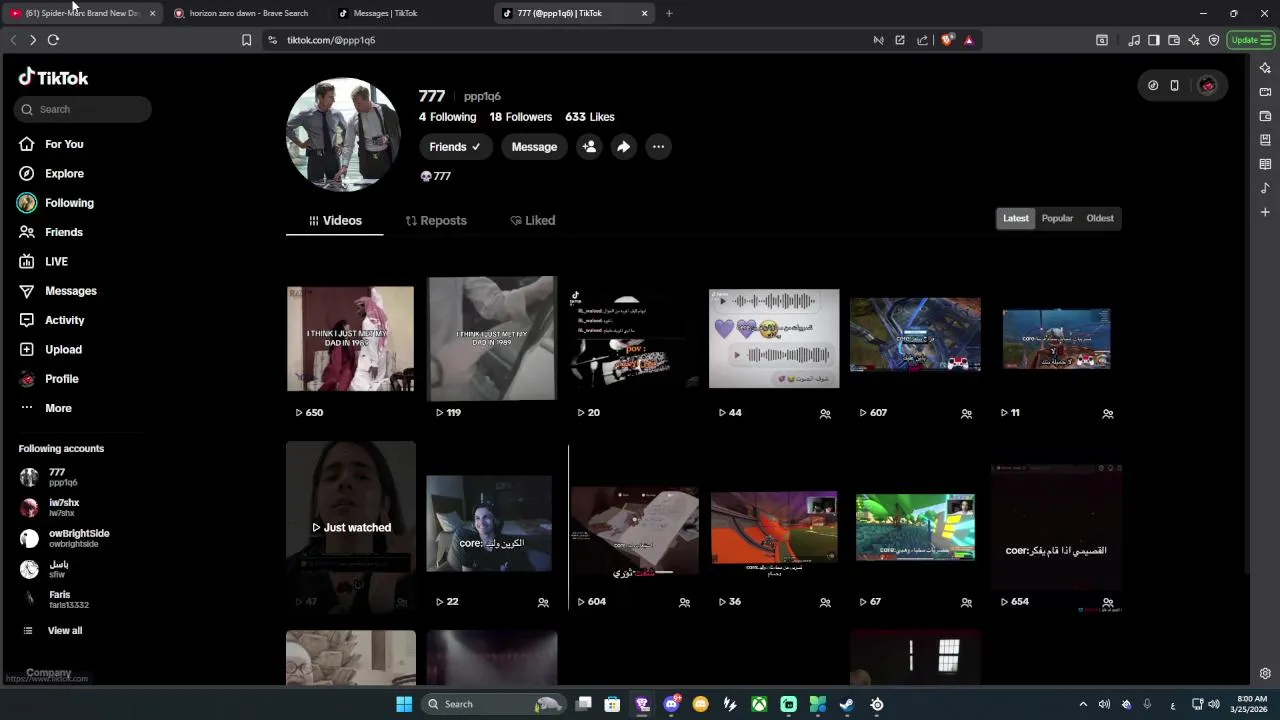Bookmark this page
Screen dimensions: 1280x720
[246, 40]
